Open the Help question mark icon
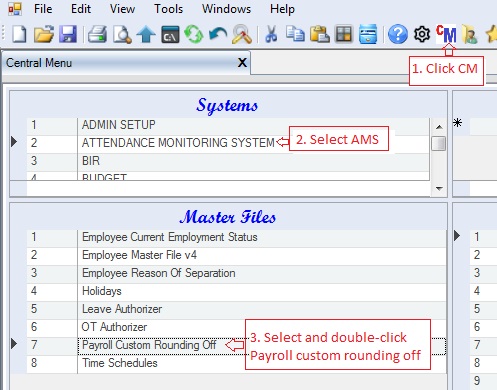497x390 pixels. [398, 34]
